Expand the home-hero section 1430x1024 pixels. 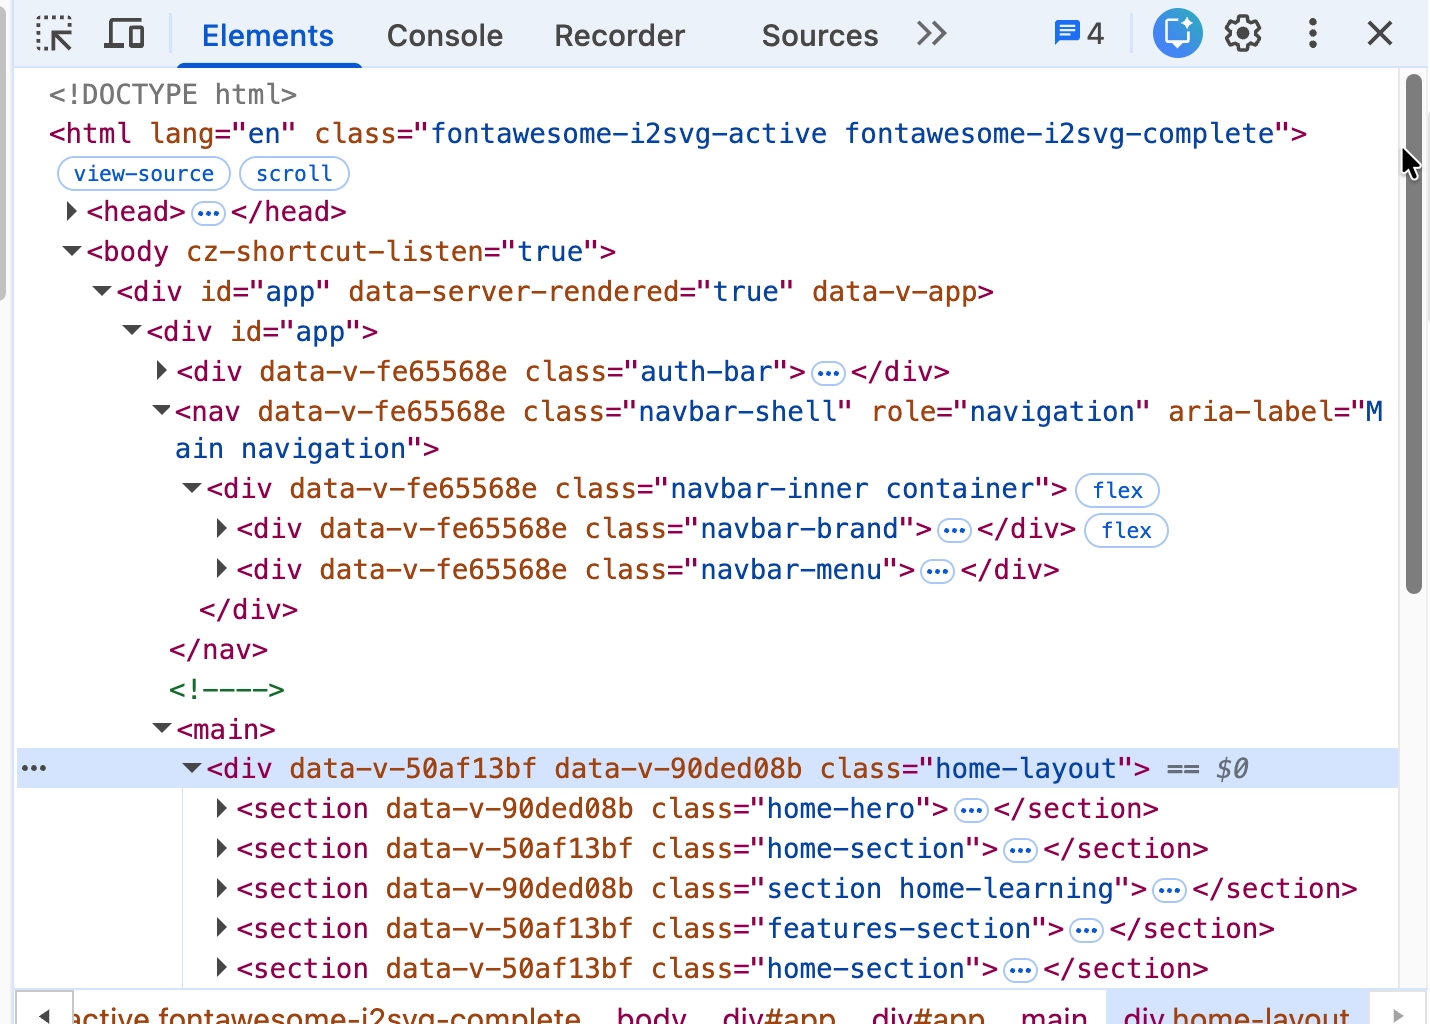222,808
